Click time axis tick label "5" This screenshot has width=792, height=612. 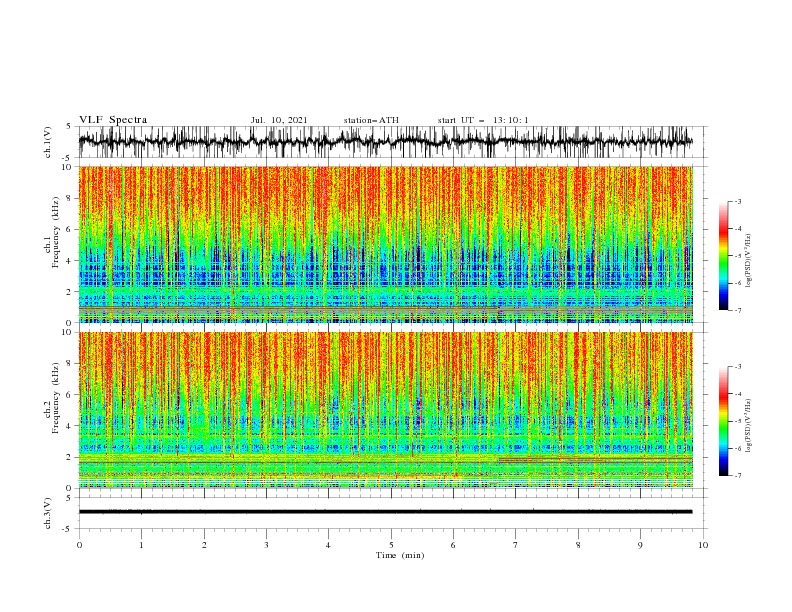[x=391, y=545]
